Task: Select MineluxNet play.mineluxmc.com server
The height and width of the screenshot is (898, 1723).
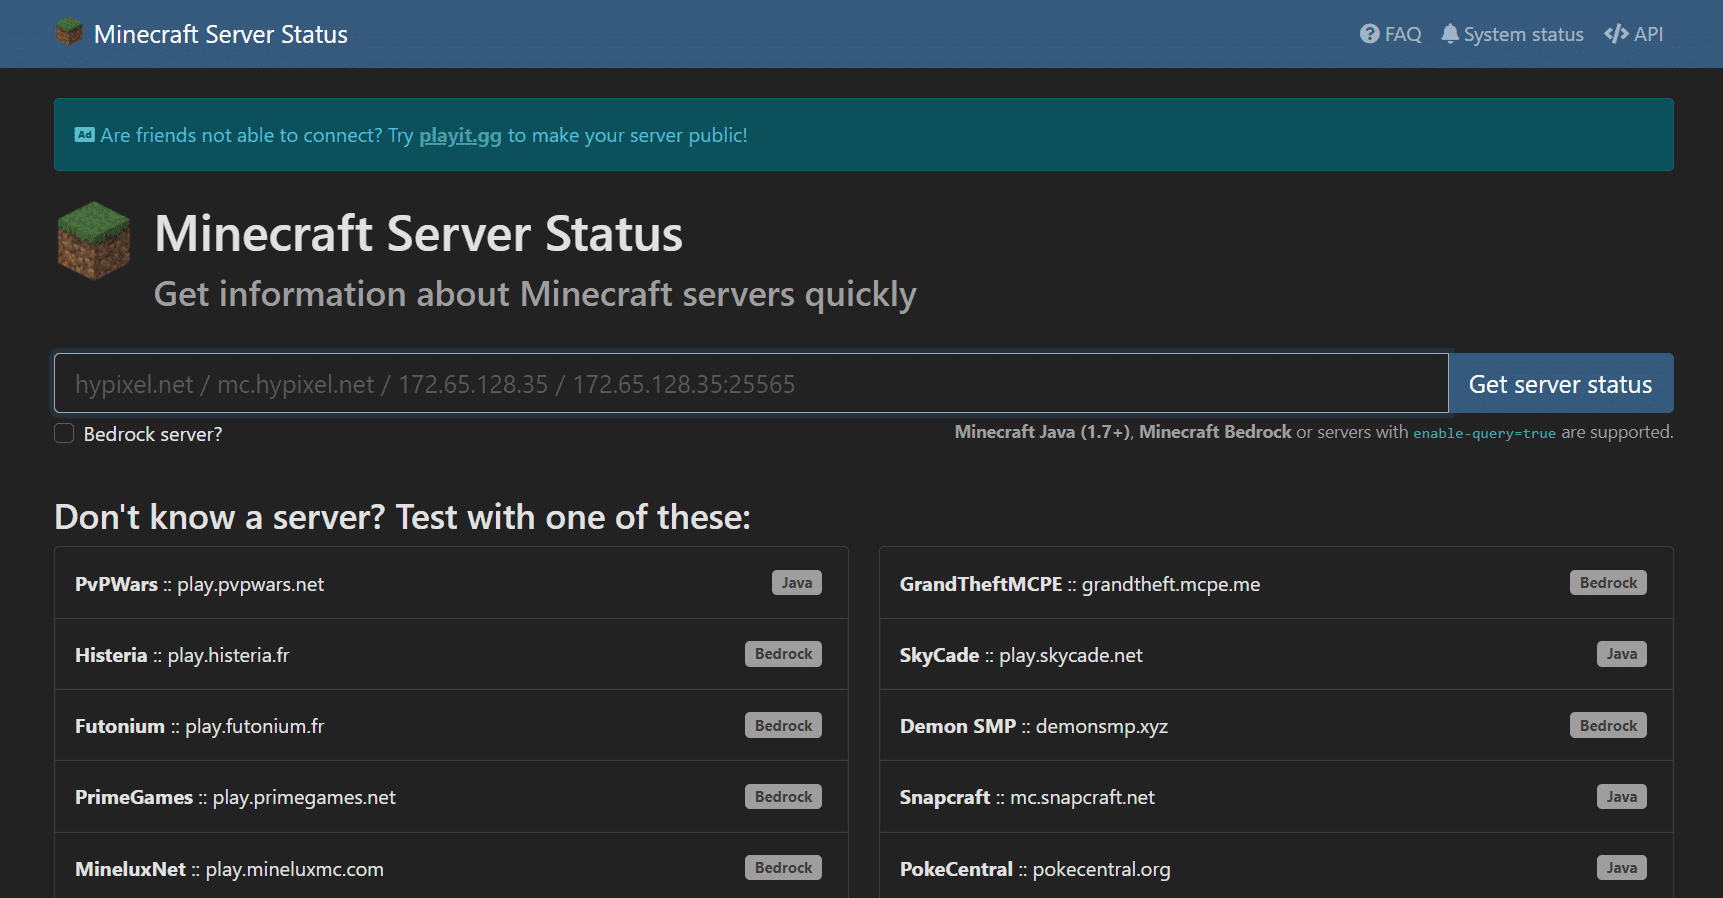Action: 451,868
